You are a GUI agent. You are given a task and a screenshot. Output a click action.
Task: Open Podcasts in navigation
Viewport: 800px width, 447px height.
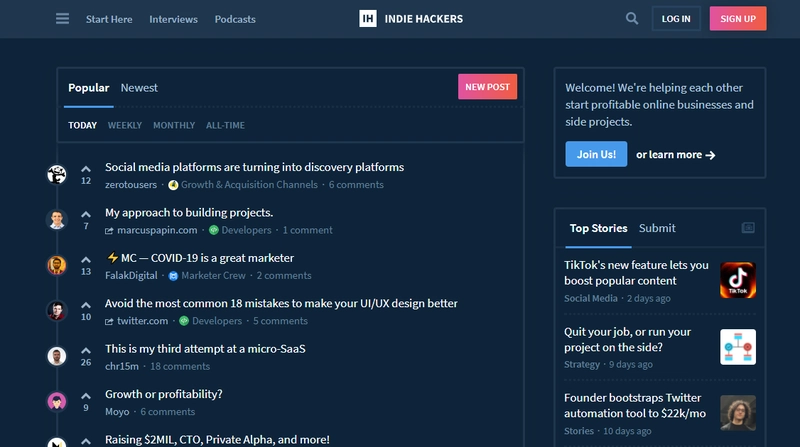(x=235, y=19)
